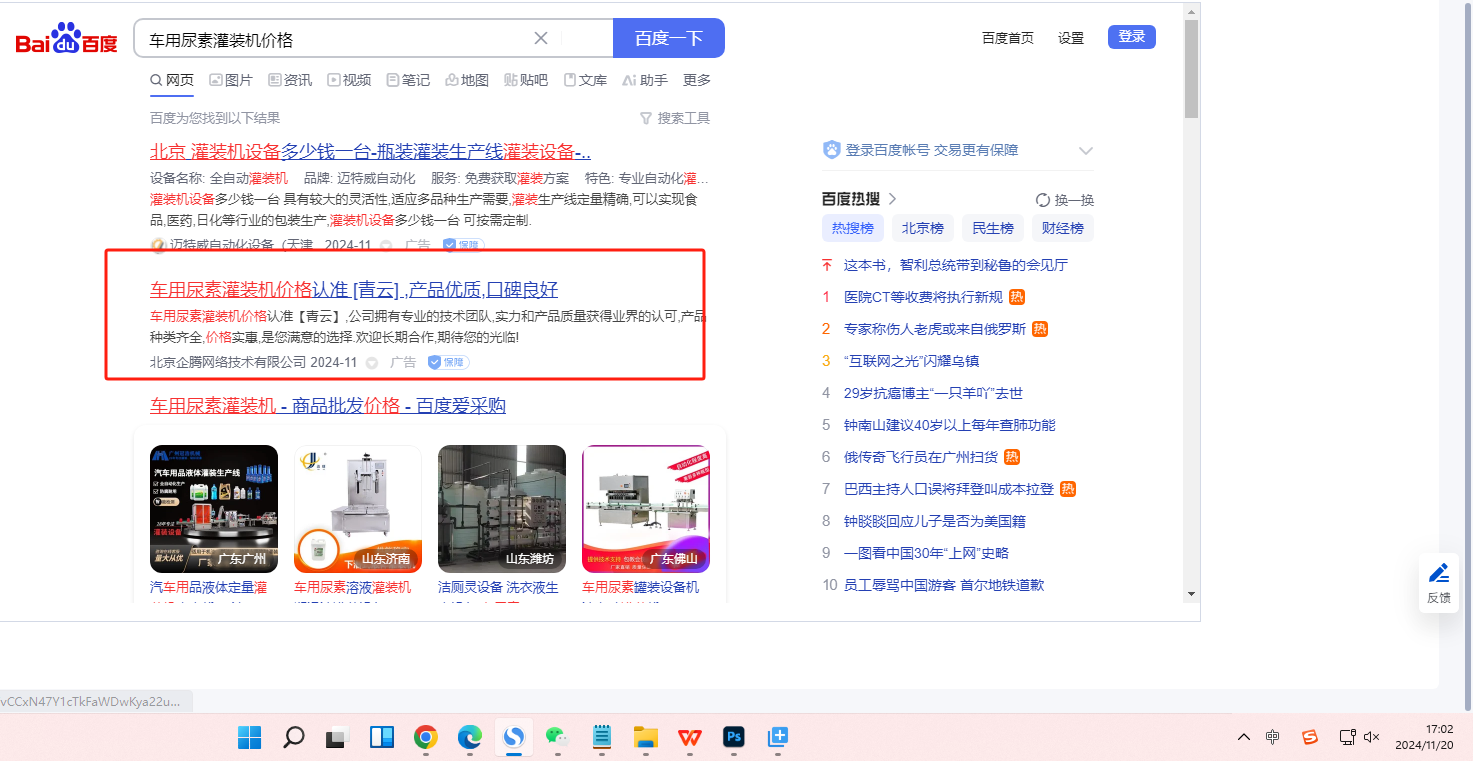The height and width of the screenshot is (761, 1473).
Task: Open the 广东佛山 filling machine thumbnail
Action: point(646,509)
